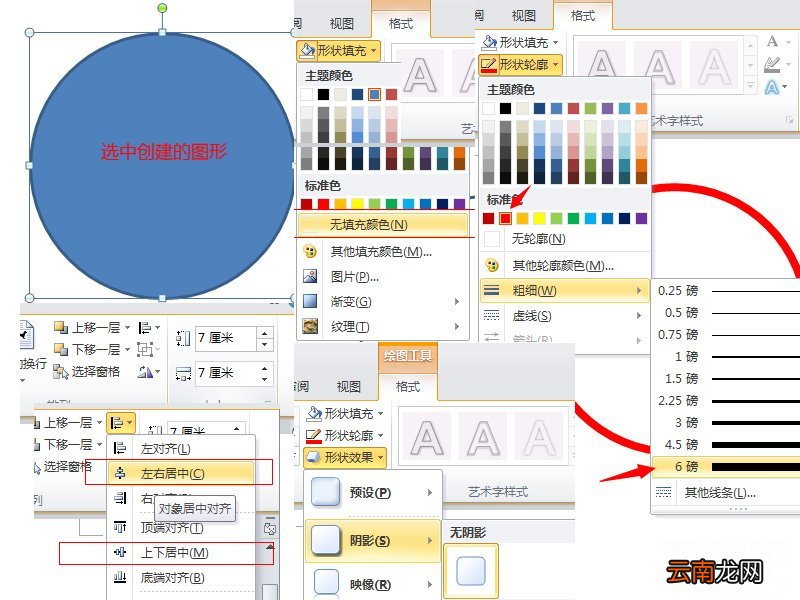Select the 2.25 磅 line weight
The height and width of the screenshot is (600, 800).
coord(727,401)
